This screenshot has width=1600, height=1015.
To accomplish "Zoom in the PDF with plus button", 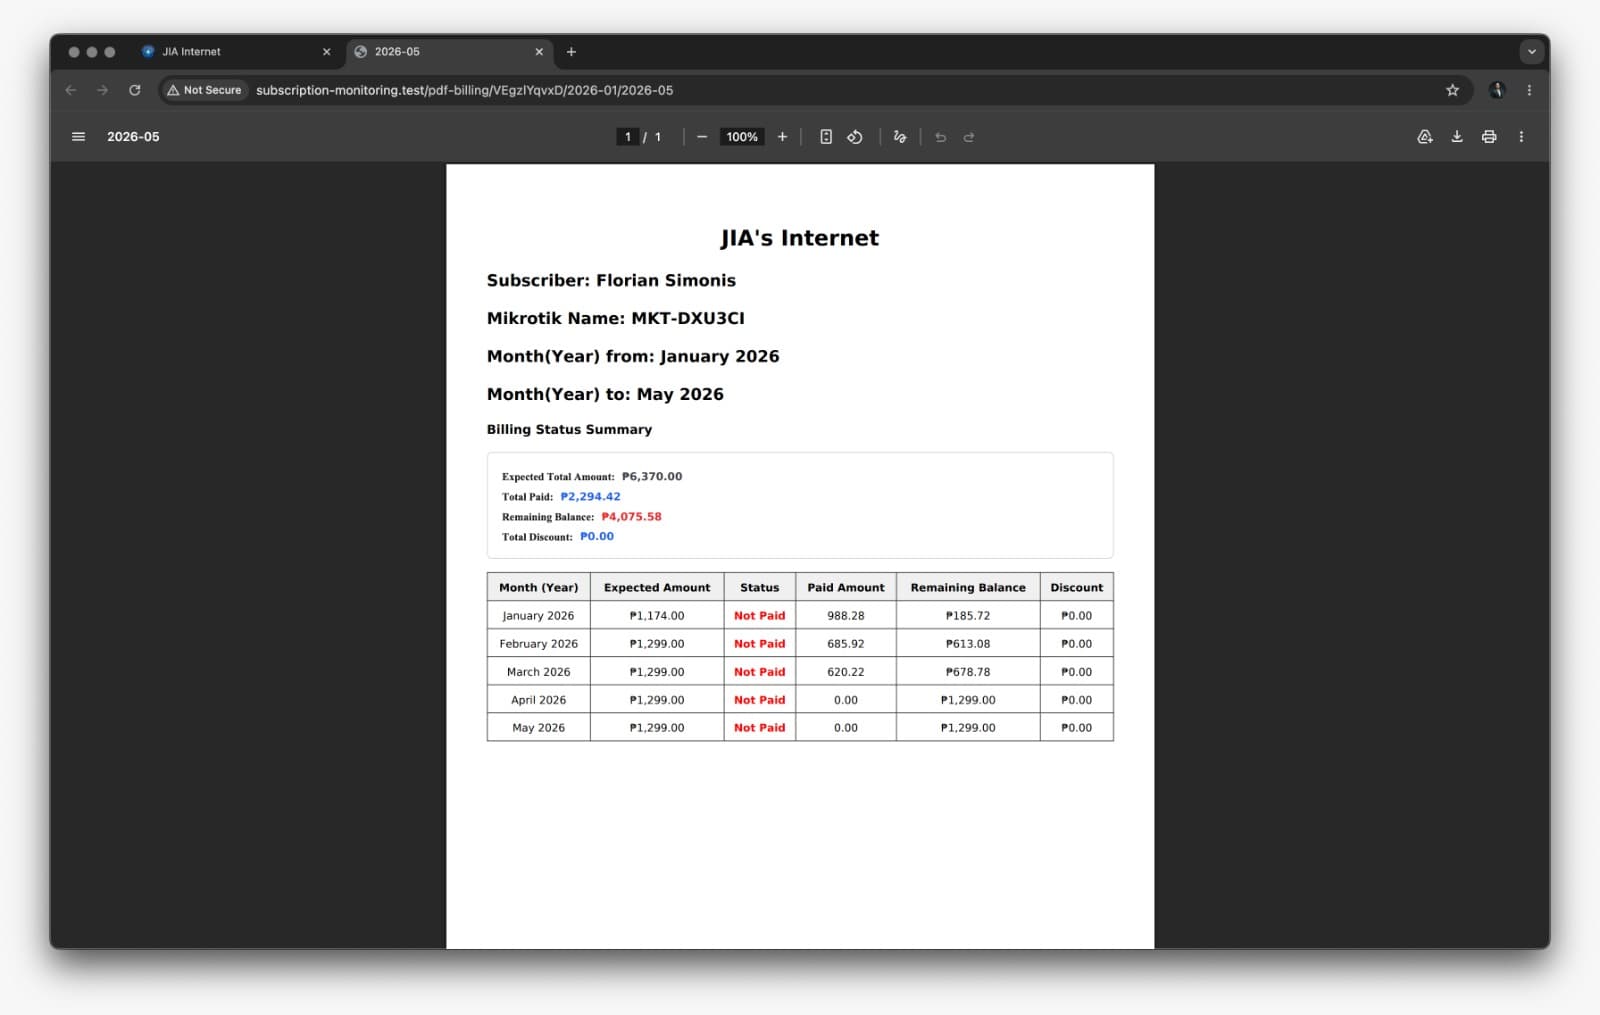I will 782,137.
